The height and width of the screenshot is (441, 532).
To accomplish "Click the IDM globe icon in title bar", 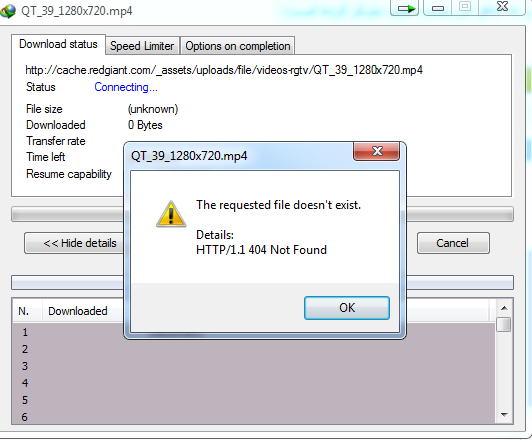I will 8,10.
